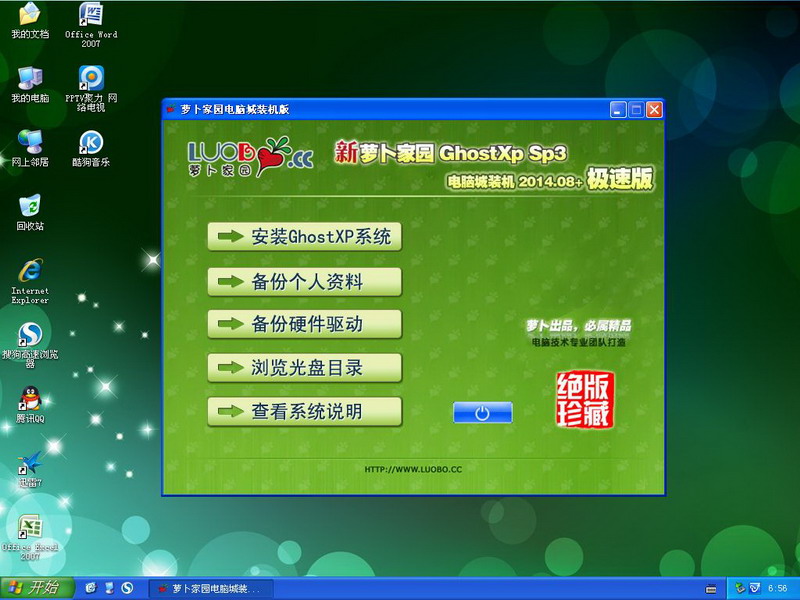This screenshot has height=600, width=800.
Task: Click Show Desktop quick launch icon
Action: pos(109,588)
